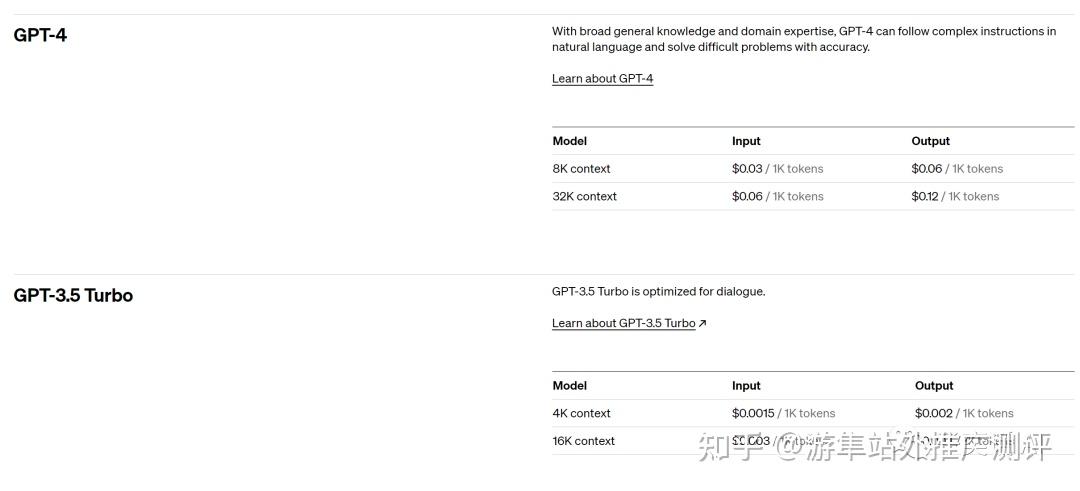Click the Output column header in GPT-3.5 Turbo table
This screenshot has height=491, width=1080.
pos(934,386)
